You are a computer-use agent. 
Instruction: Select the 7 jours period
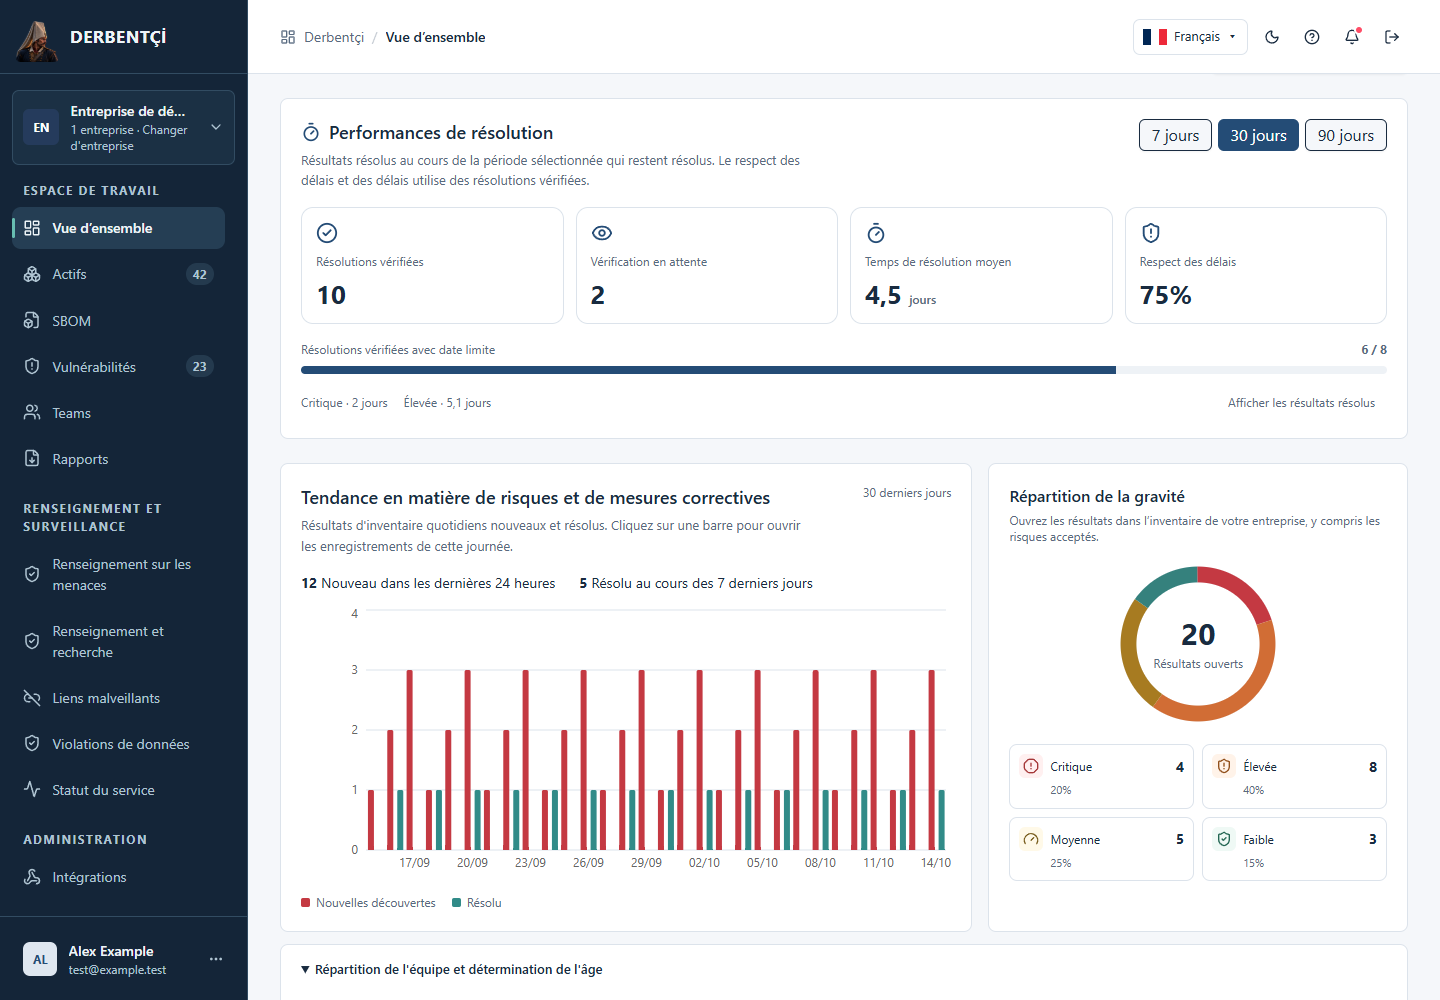click(1175, 135)
